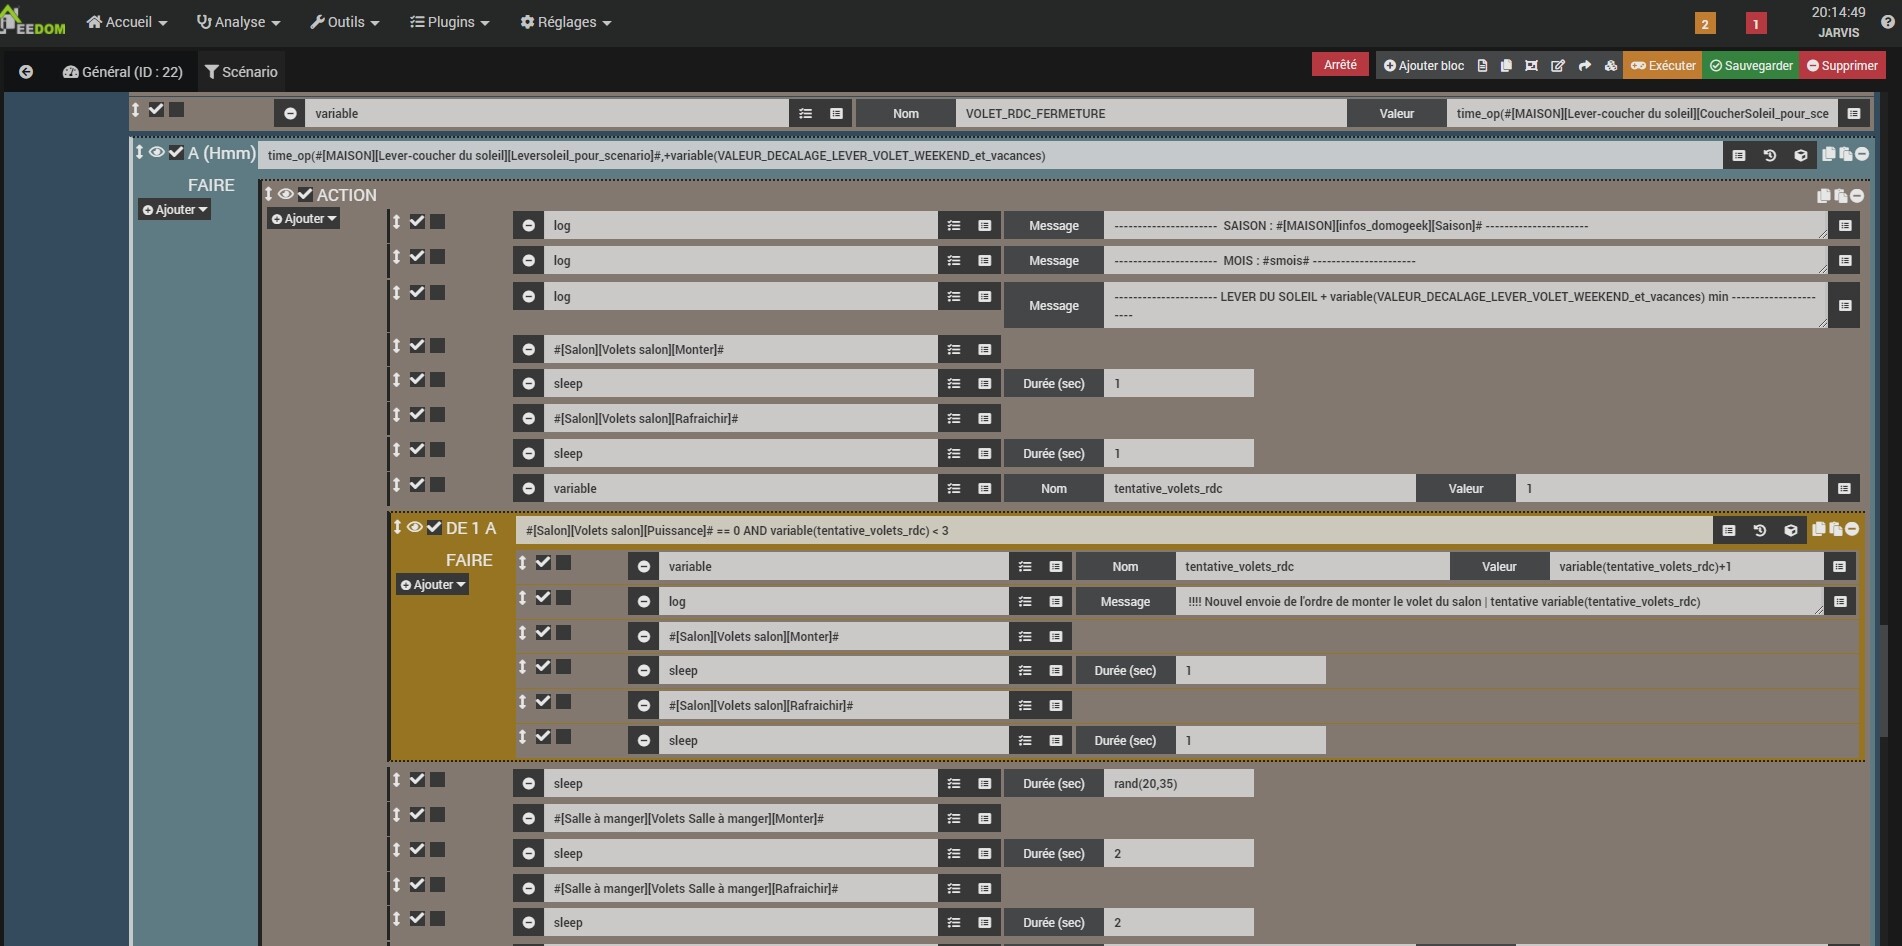Click the scenario edit (pencil) toolbar icon
This screenshot has width=1902, height=946.
tap(1557, 66)
